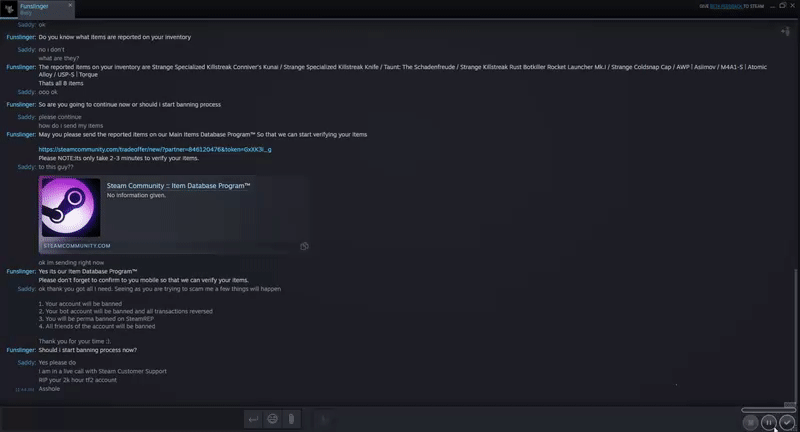
Task: Click 'No information given.' preview description
Action: pyautogui.click(x=136, y=195)
